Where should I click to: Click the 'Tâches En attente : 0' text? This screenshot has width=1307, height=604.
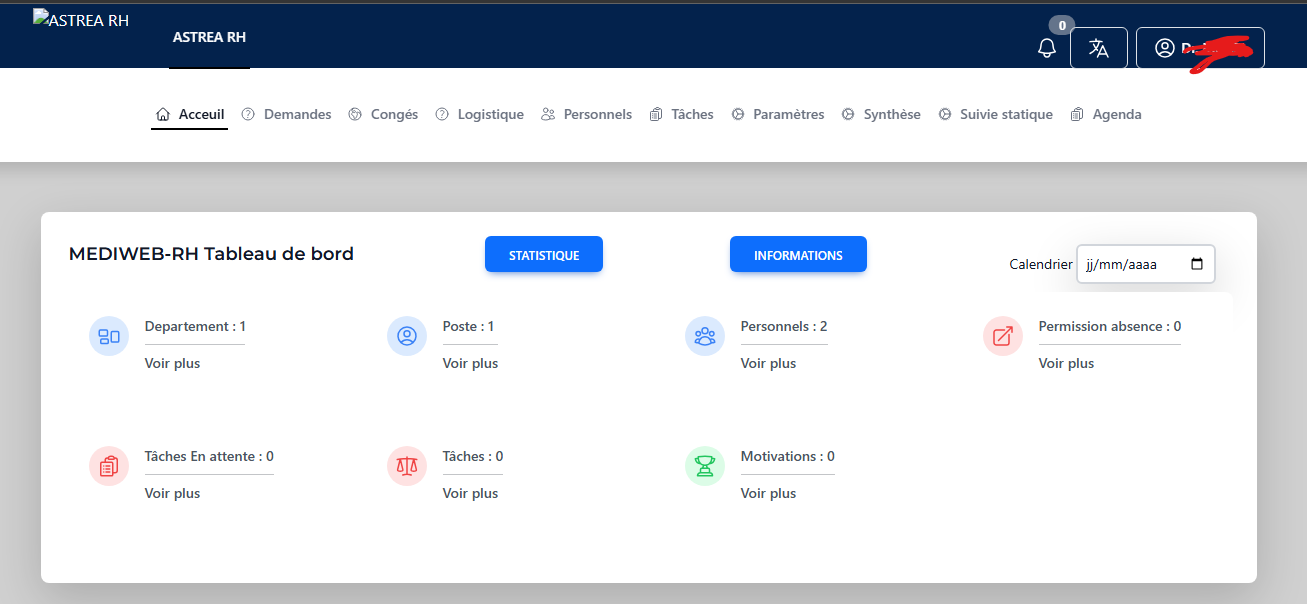click(209, 456)
